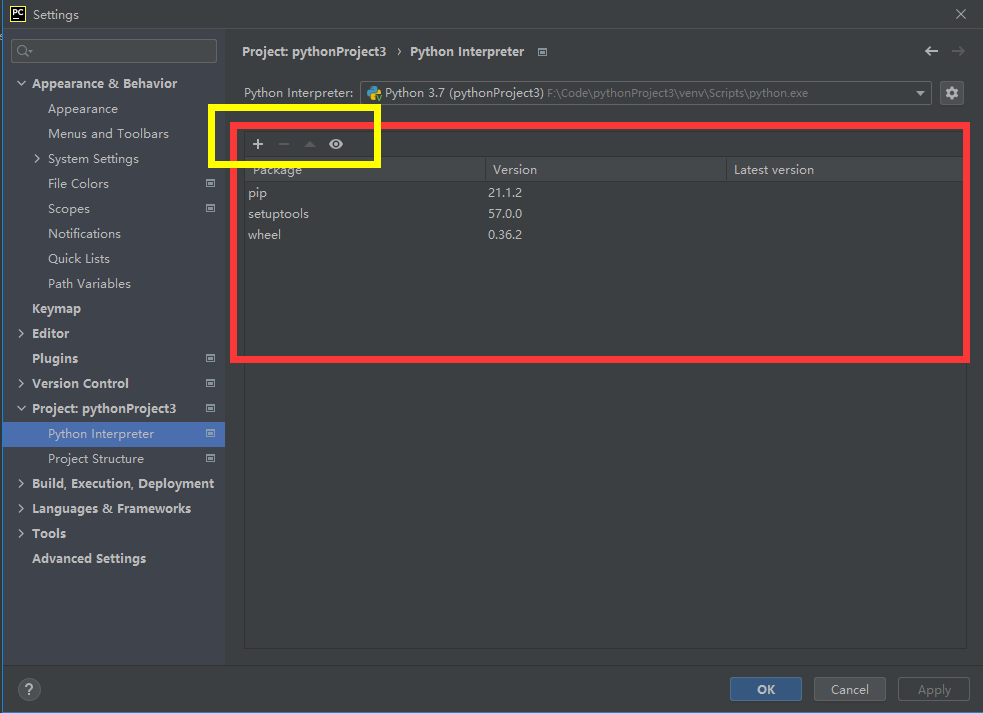This screenshot has width=983, height=713.
Task: Collapse the Project: pythonProject3 section
Action: tap(21, 408)
